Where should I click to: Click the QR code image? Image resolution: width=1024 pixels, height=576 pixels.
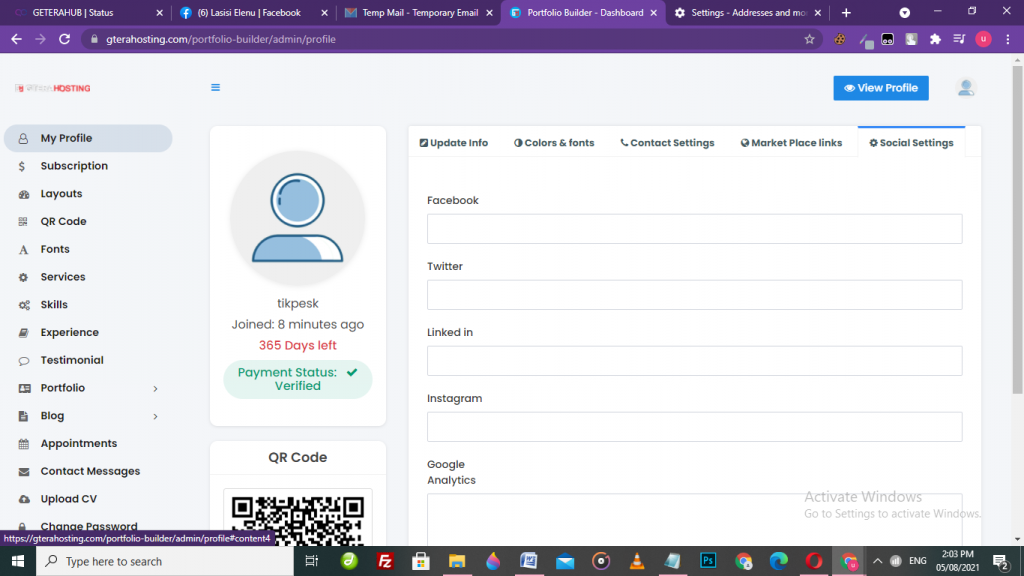pos(298,519)
